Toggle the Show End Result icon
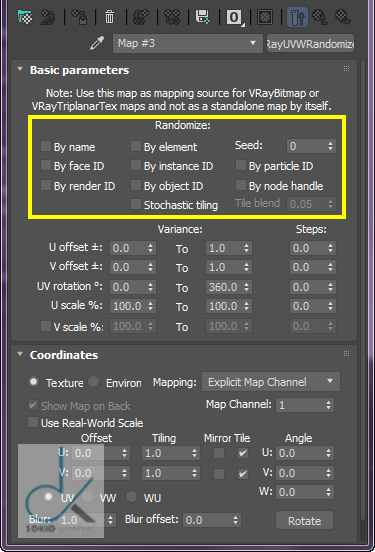 (297, 18)
